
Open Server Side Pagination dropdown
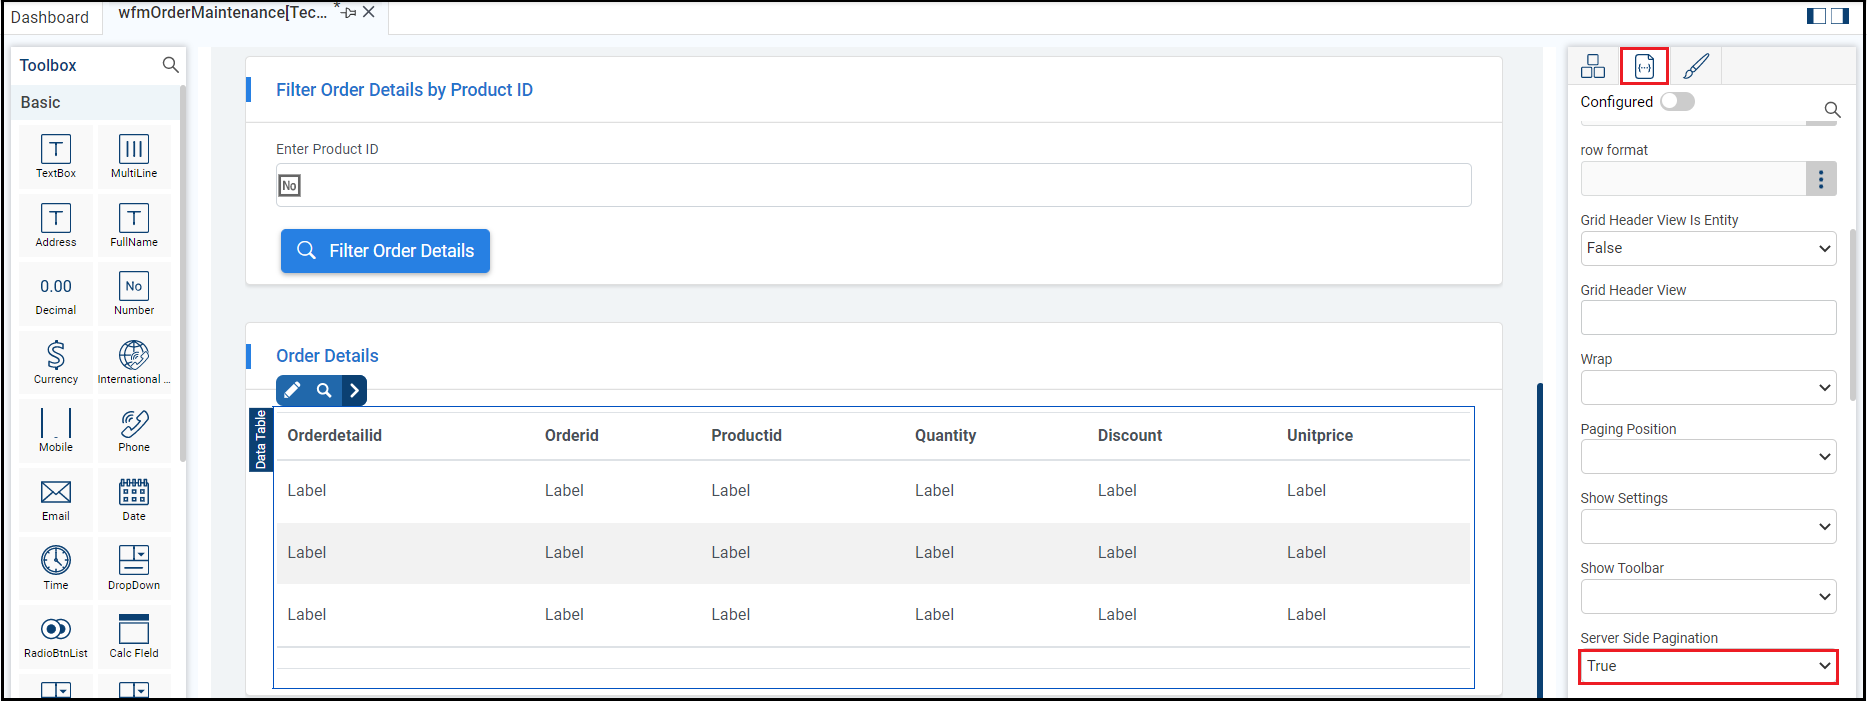(1708, 666)
